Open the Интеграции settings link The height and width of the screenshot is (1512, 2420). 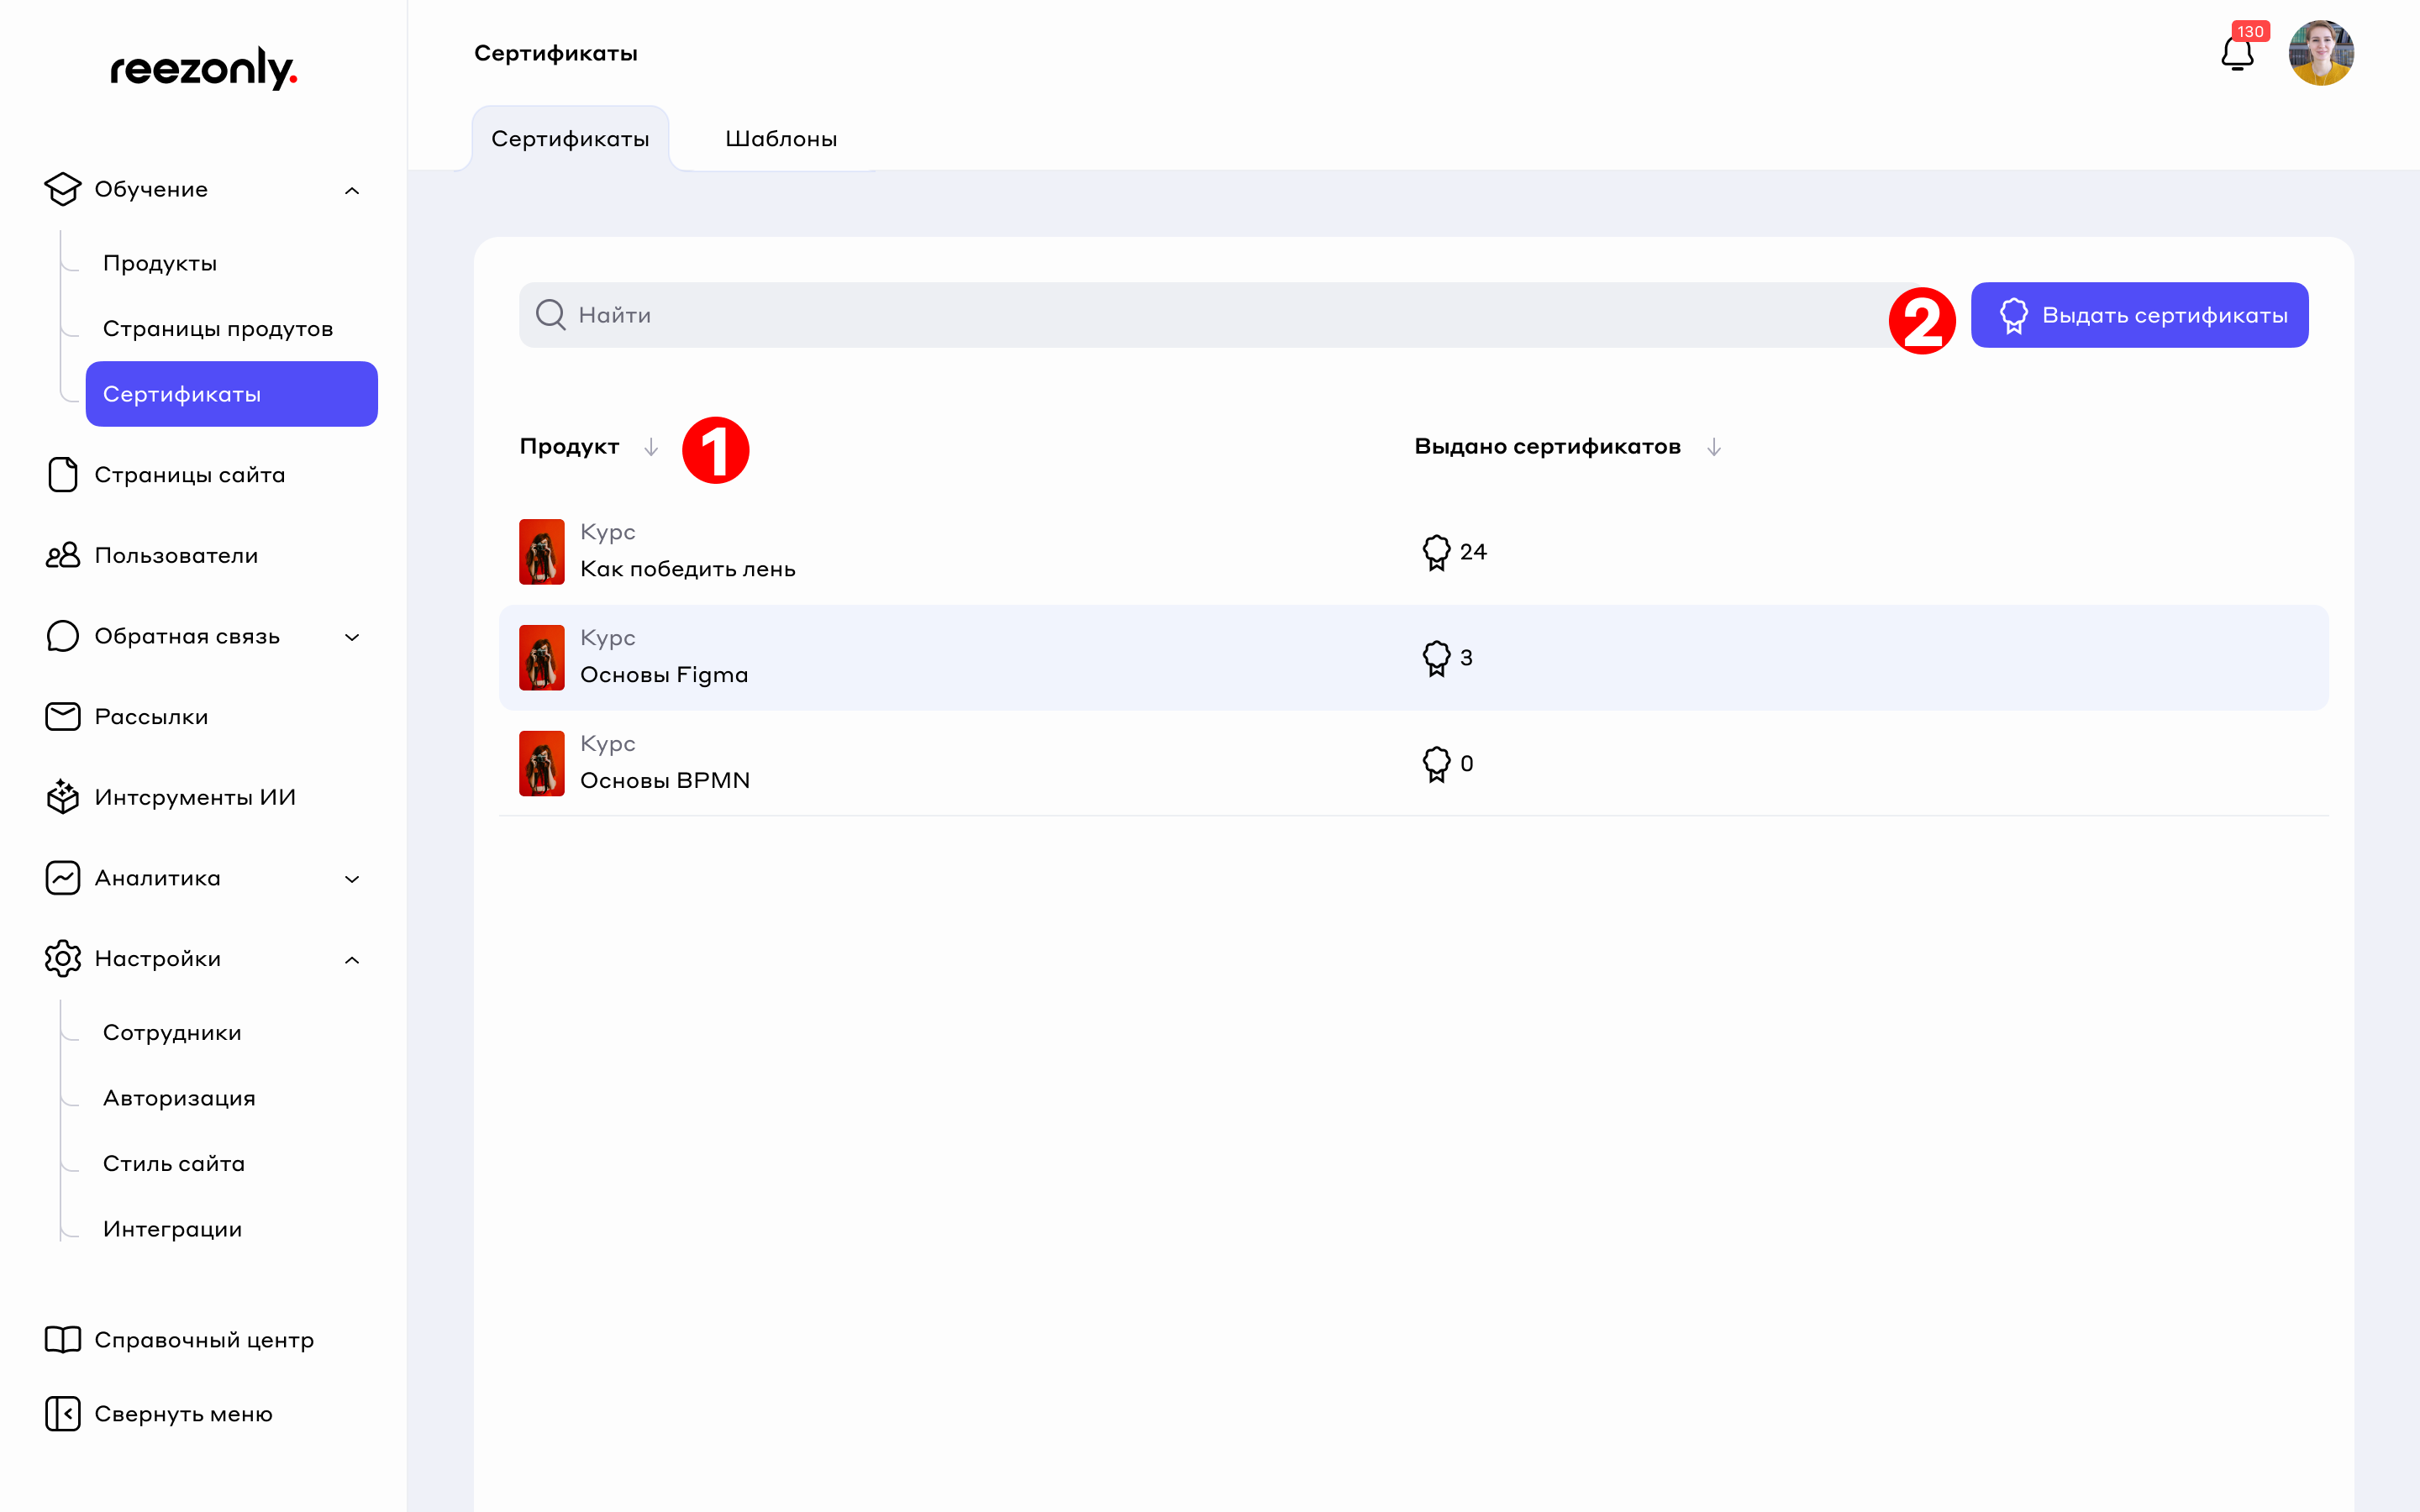(172, 1229)
